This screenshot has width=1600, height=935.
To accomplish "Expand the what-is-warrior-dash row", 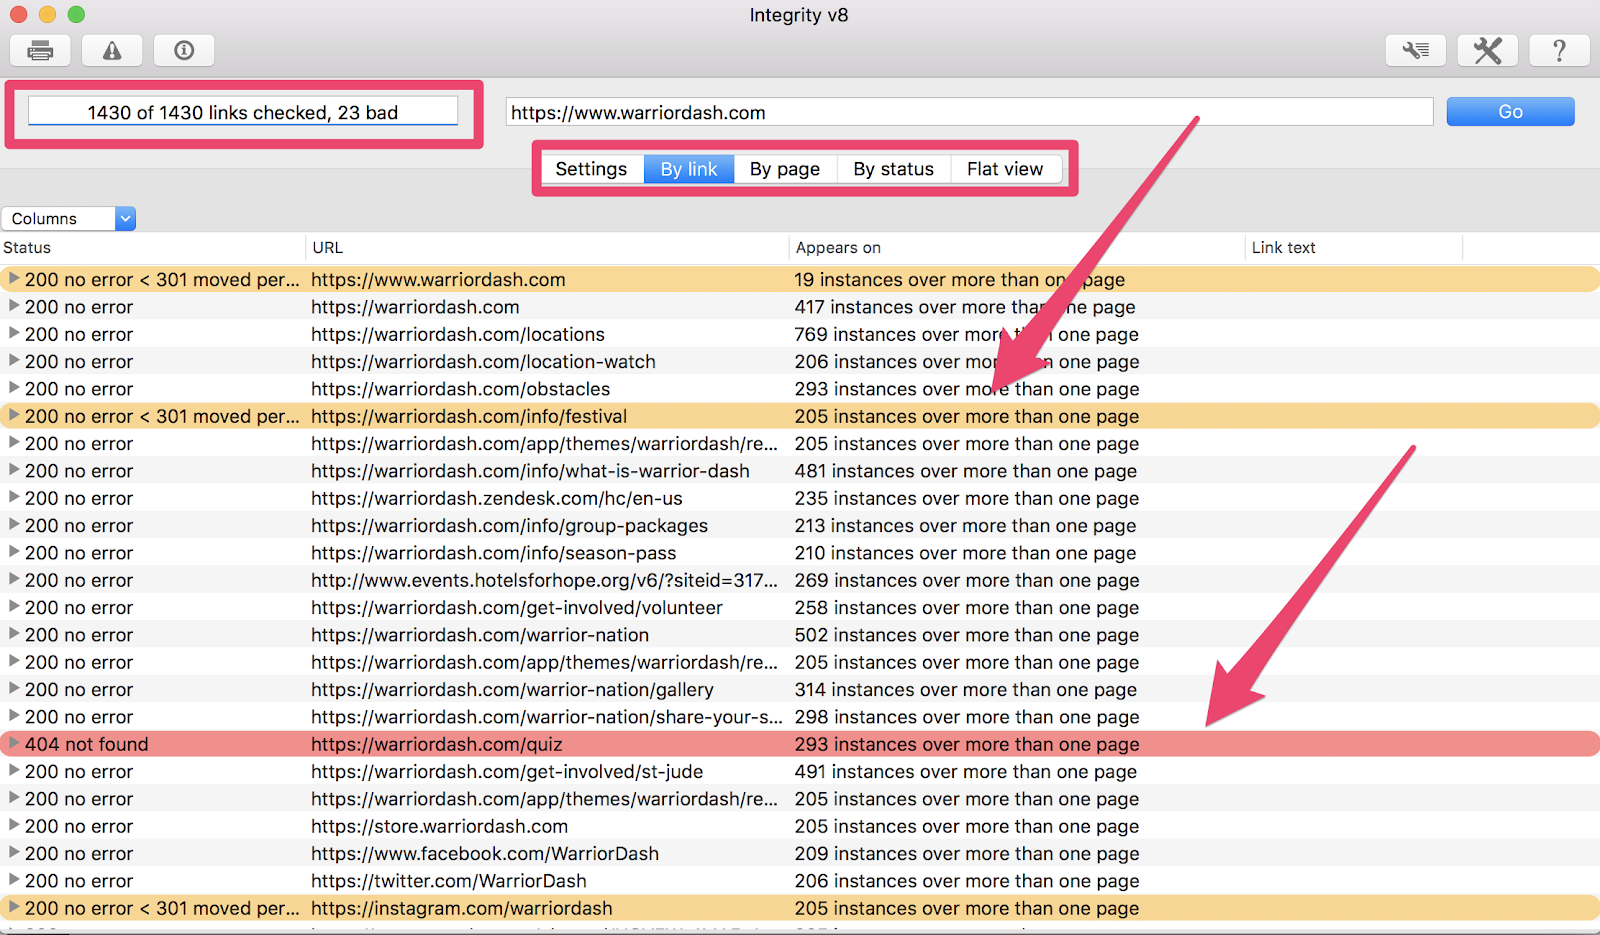I will (14, 470).
